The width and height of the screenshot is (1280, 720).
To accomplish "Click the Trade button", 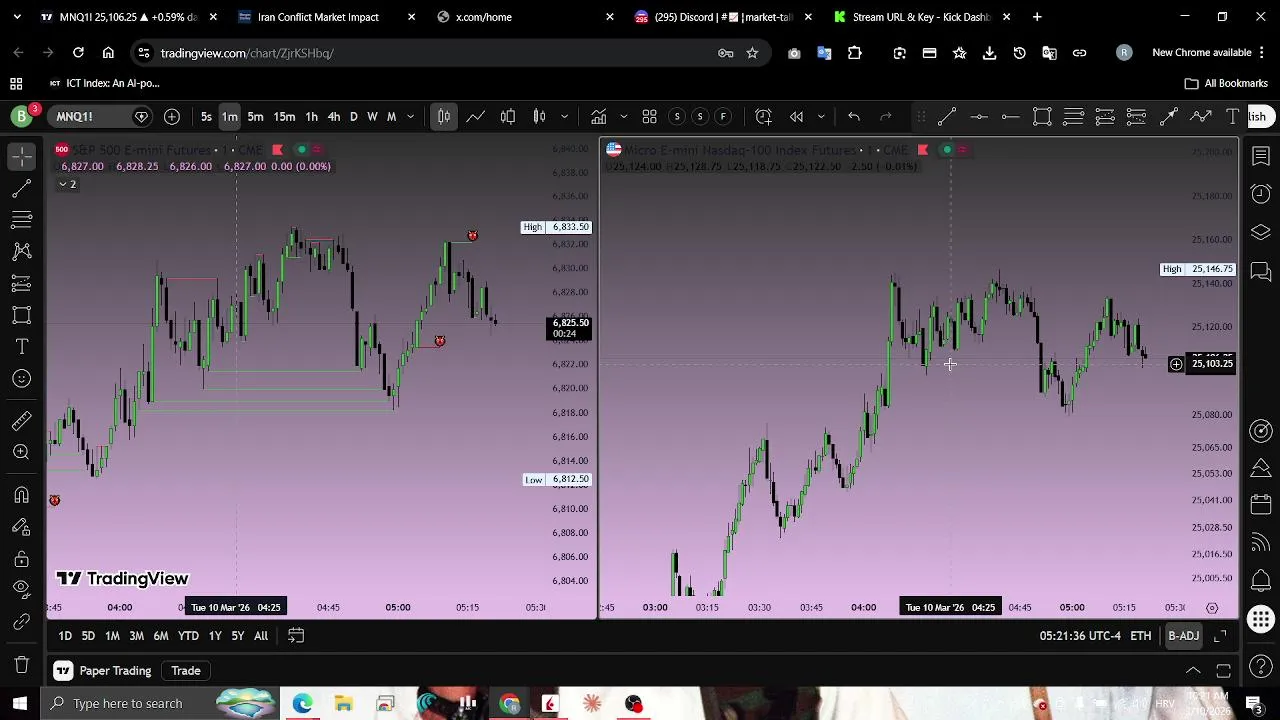I will point(186,671).
